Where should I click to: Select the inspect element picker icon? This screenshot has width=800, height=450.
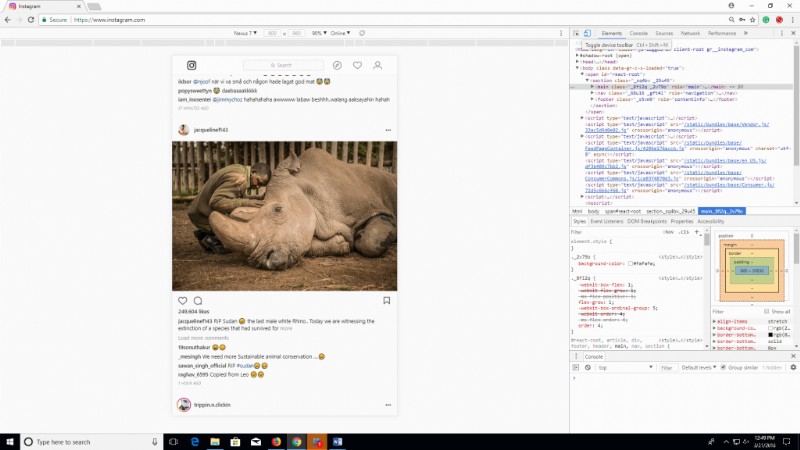pos(576,33)
